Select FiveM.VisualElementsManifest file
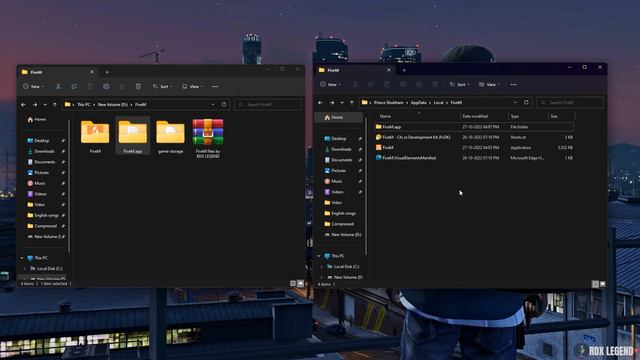The height and width of the screenshot is (360, 640). click(x=474, y=158)
